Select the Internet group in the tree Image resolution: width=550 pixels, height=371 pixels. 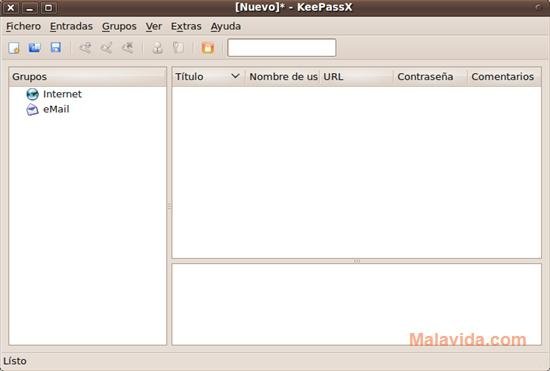[62, 94]
